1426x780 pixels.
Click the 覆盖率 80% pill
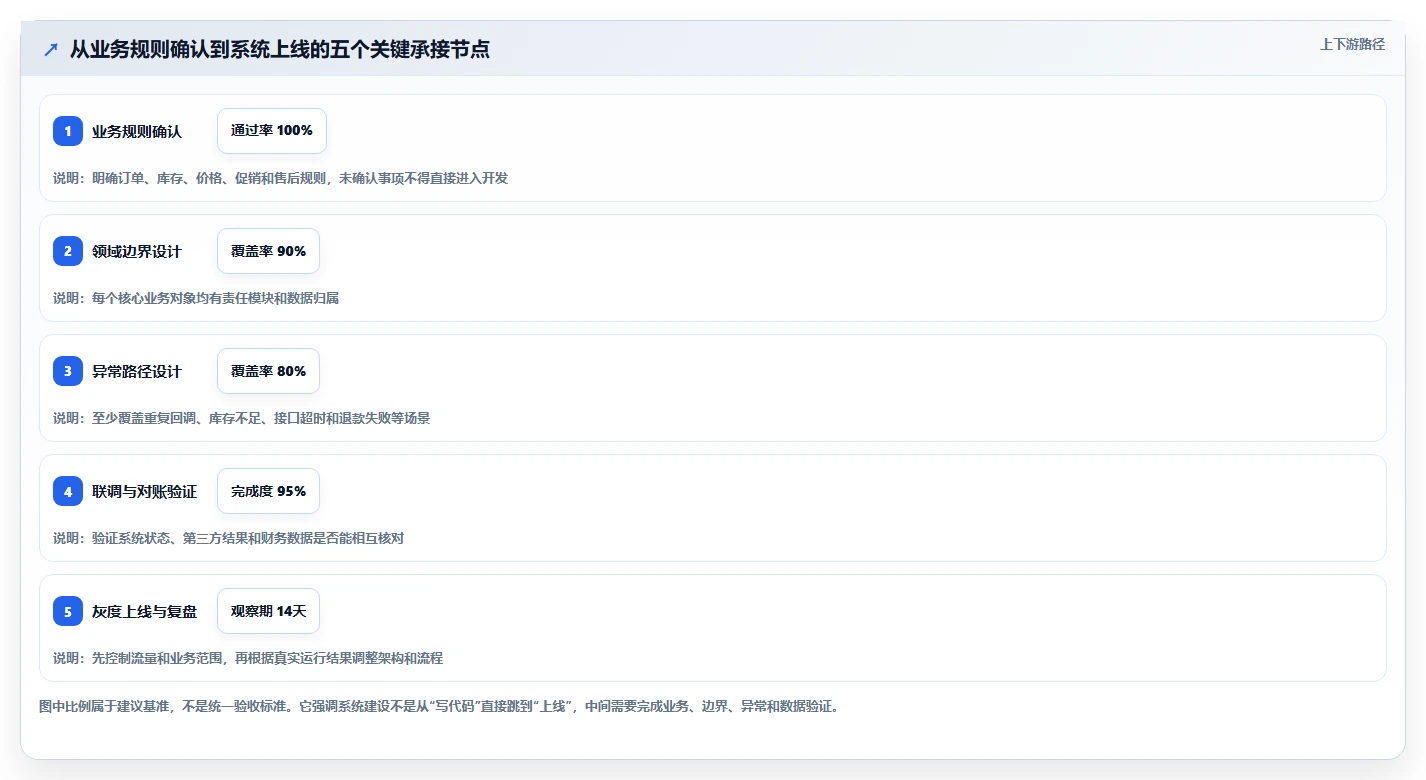coord(268,371)
